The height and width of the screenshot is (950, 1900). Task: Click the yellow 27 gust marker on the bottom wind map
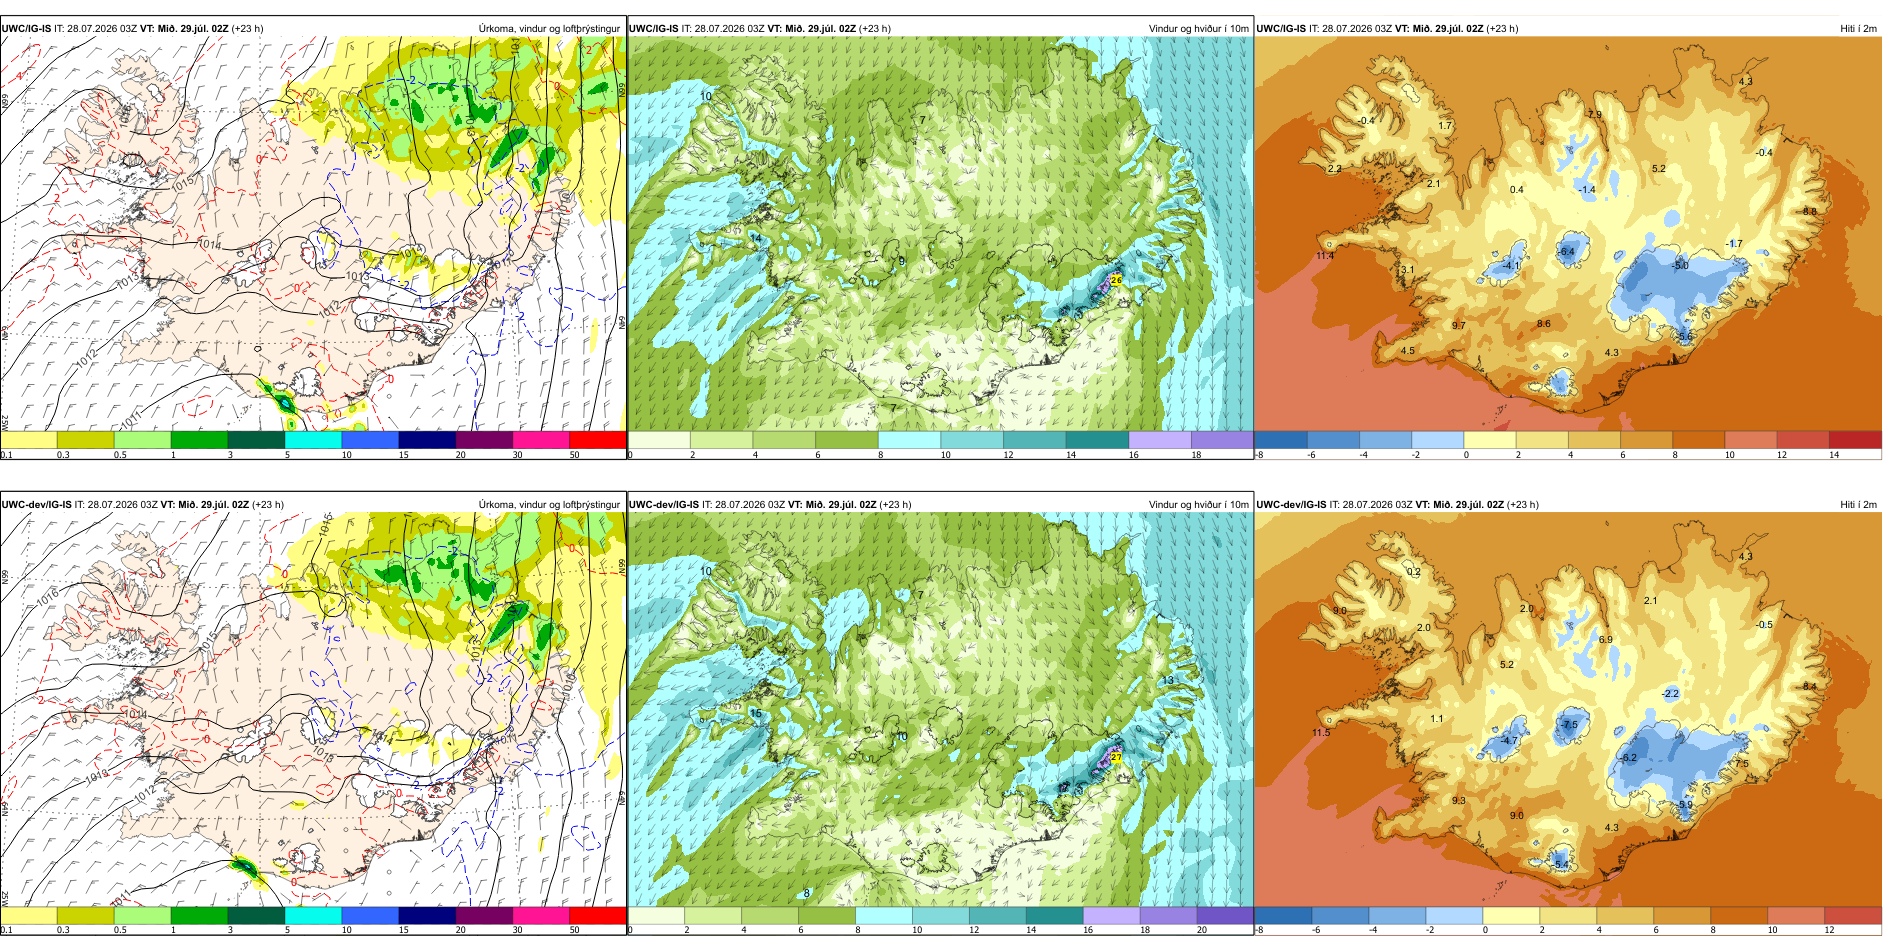(x=1116, y=757)
